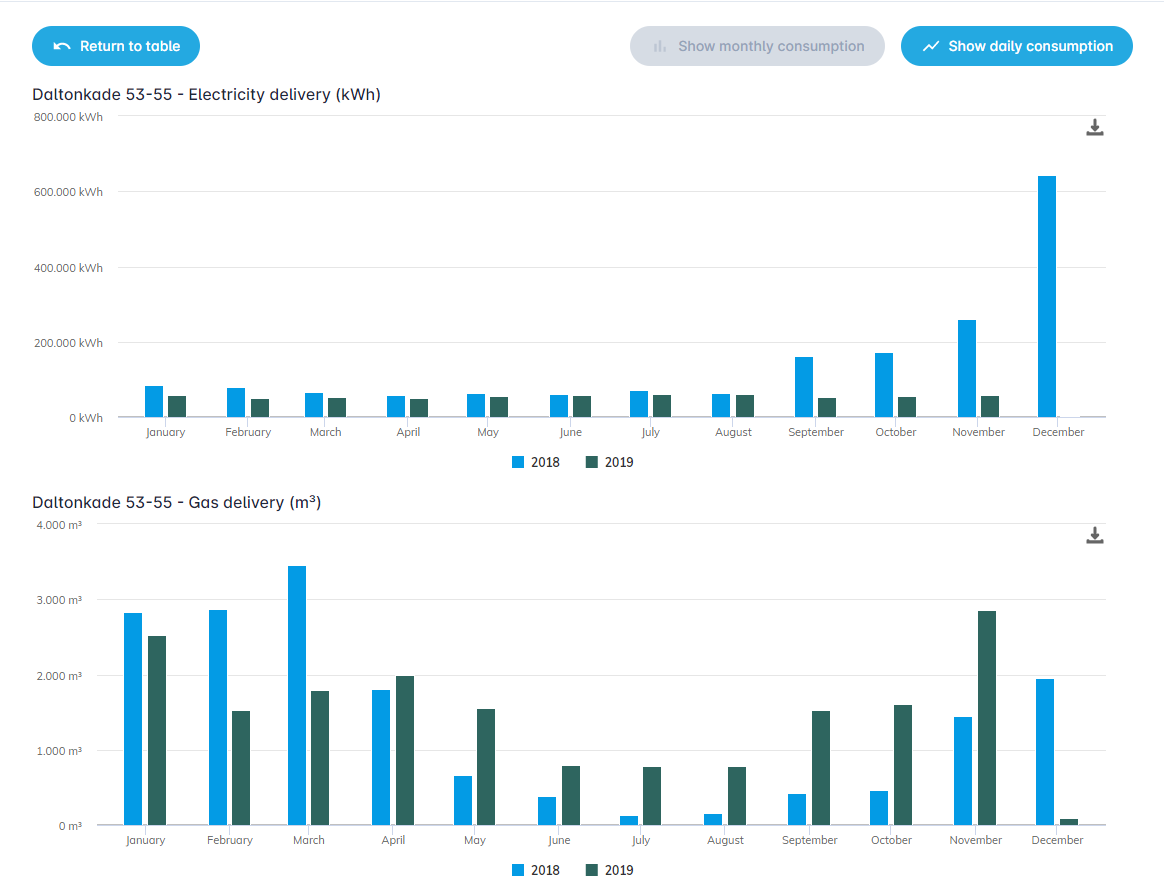Click the undo arrow icon on Return to table
The width and height of the screenshot is (1164, 888).
click(62, 46)
